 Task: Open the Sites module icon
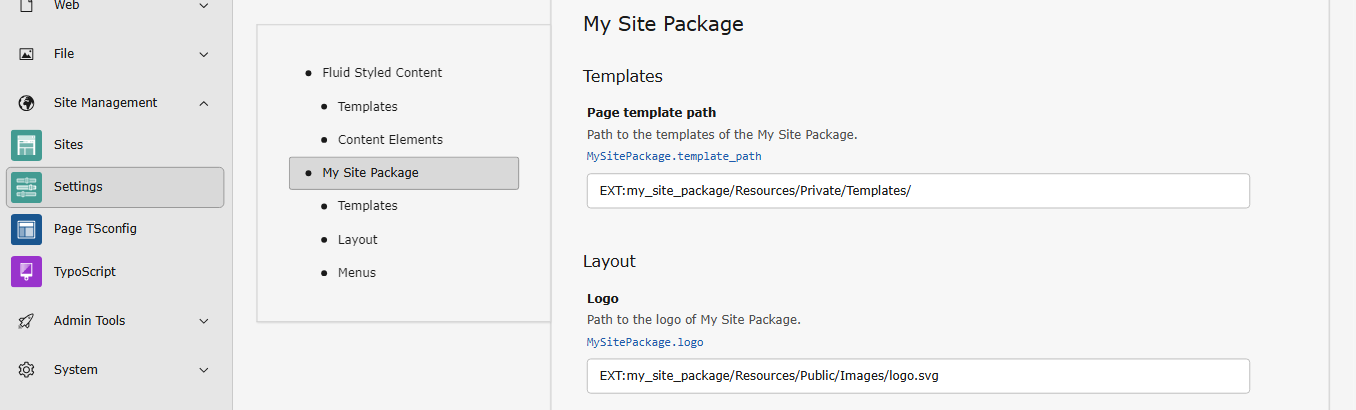click(x=27, y=145)
